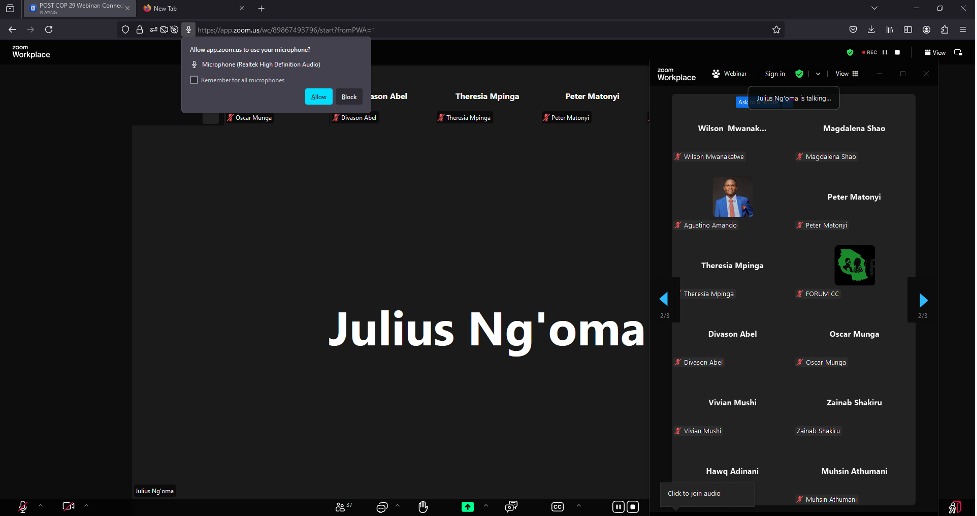Open the Chat panel icon
Image resolution: width=977 pixels, height=516 pixels.
click(382, 507)
